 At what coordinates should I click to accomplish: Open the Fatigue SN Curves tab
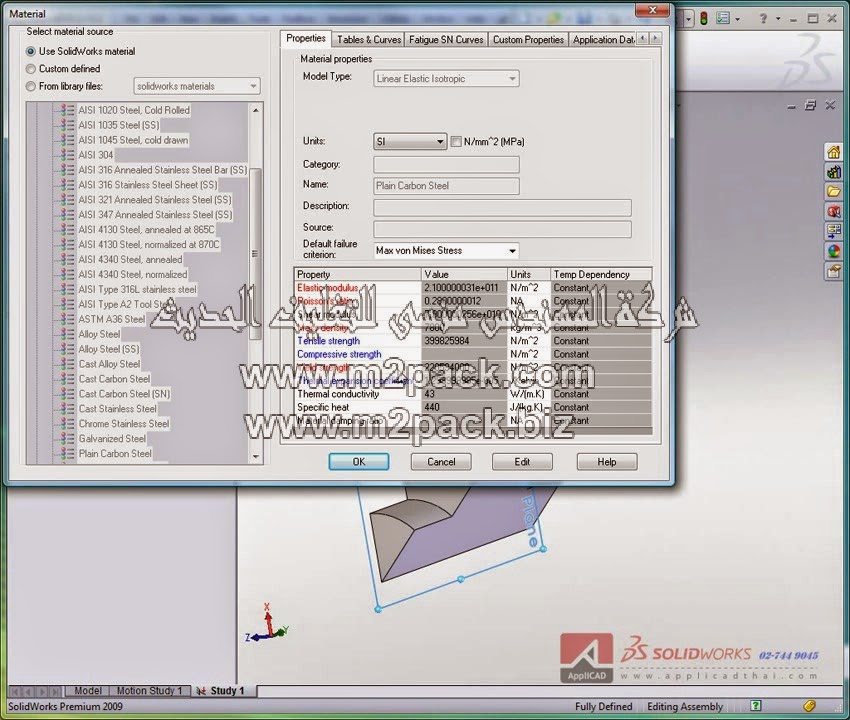[446, 40]
